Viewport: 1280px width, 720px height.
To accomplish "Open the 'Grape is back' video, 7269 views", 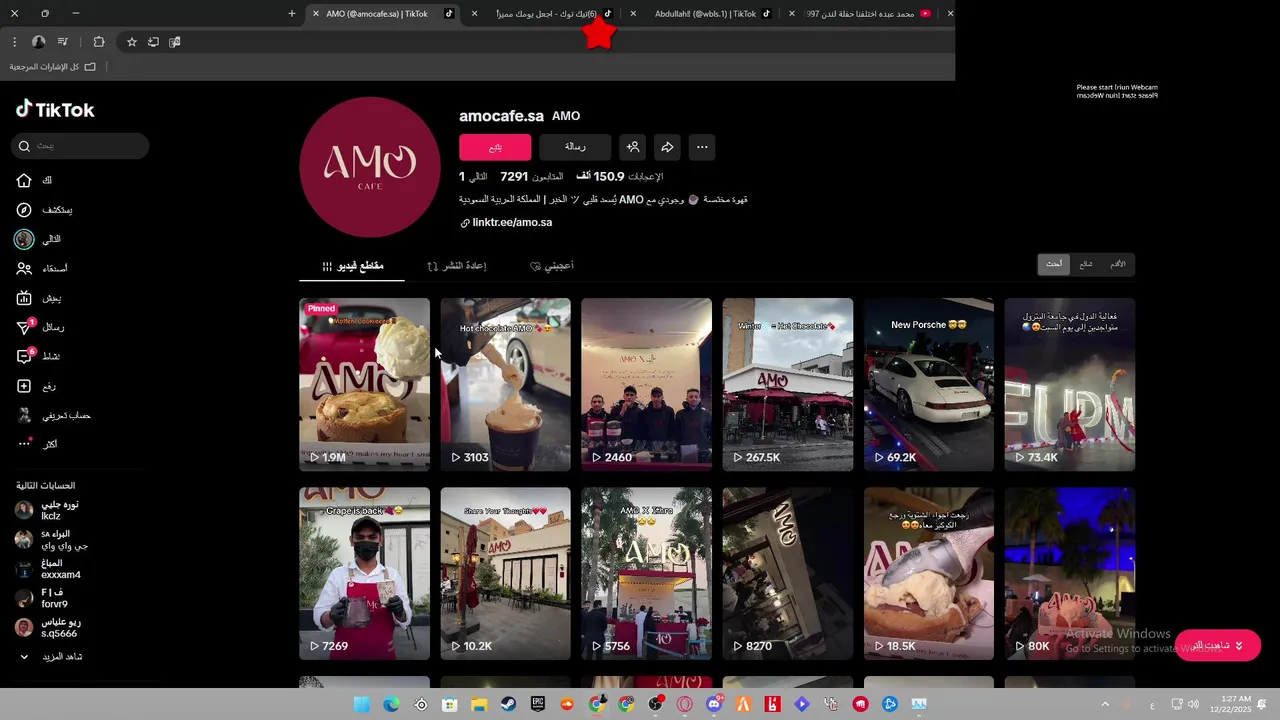I will coord(364,574).
